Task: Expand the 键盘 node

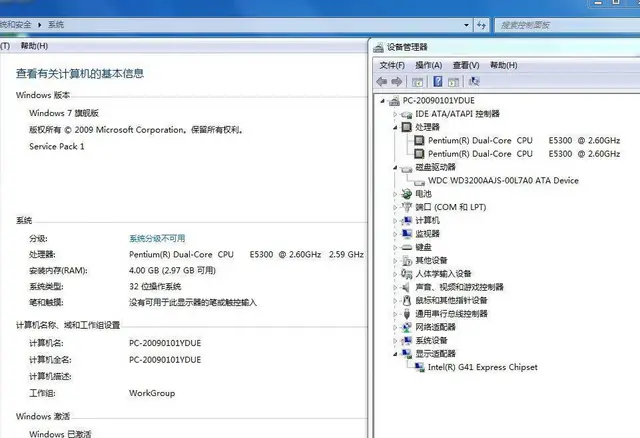Action: coord(395,248)
